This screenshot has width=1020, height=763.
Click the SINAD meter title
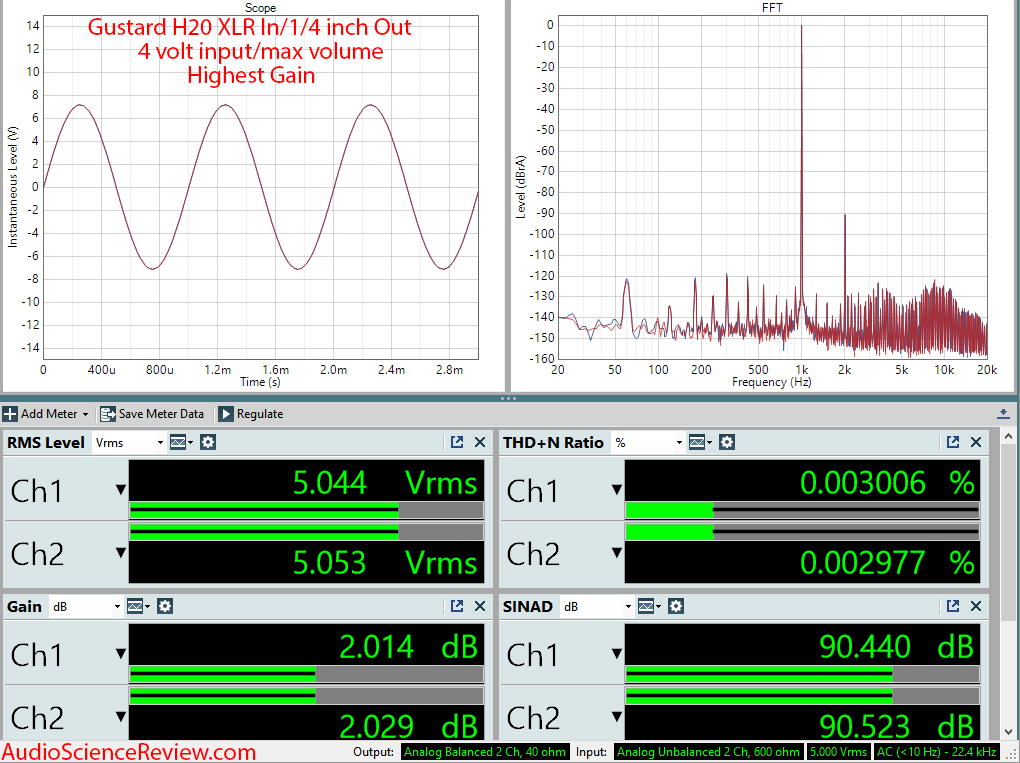click(527, 607)
